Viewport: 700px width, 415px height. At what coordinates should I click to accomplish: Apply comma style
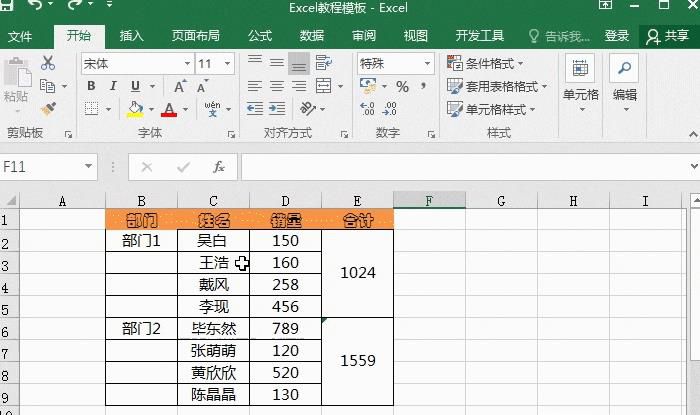[x=423, y=86]
